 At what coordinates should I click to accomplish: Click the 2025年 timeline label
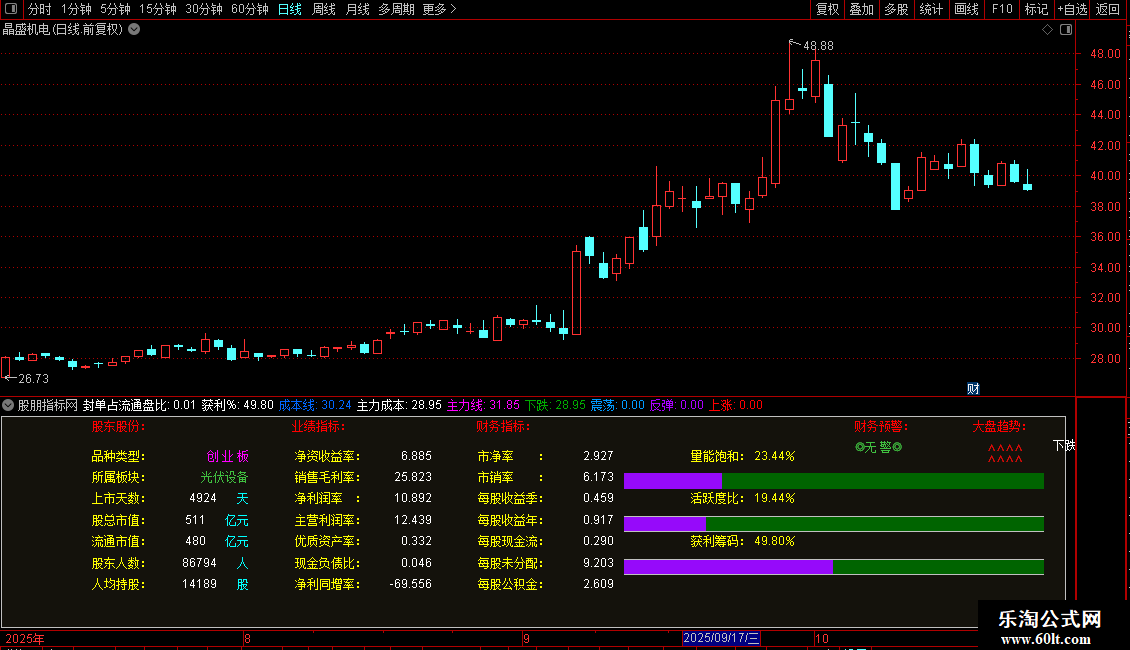[x=25, y=638]
